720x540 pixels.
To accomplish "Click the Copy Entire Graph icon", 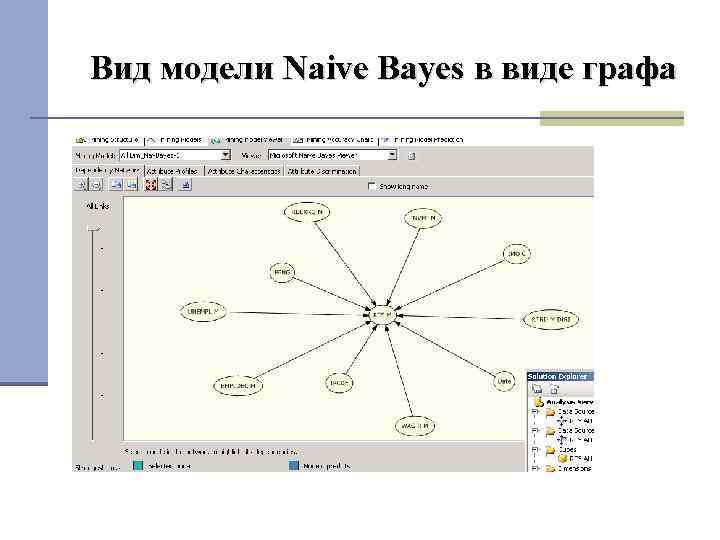I will point(131,185).
